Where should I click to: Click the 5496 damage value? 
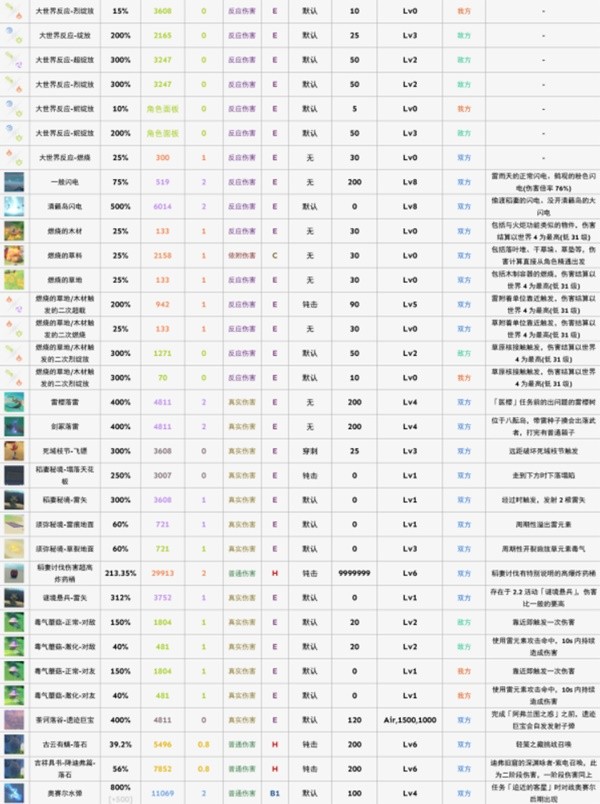coord(163,745)
